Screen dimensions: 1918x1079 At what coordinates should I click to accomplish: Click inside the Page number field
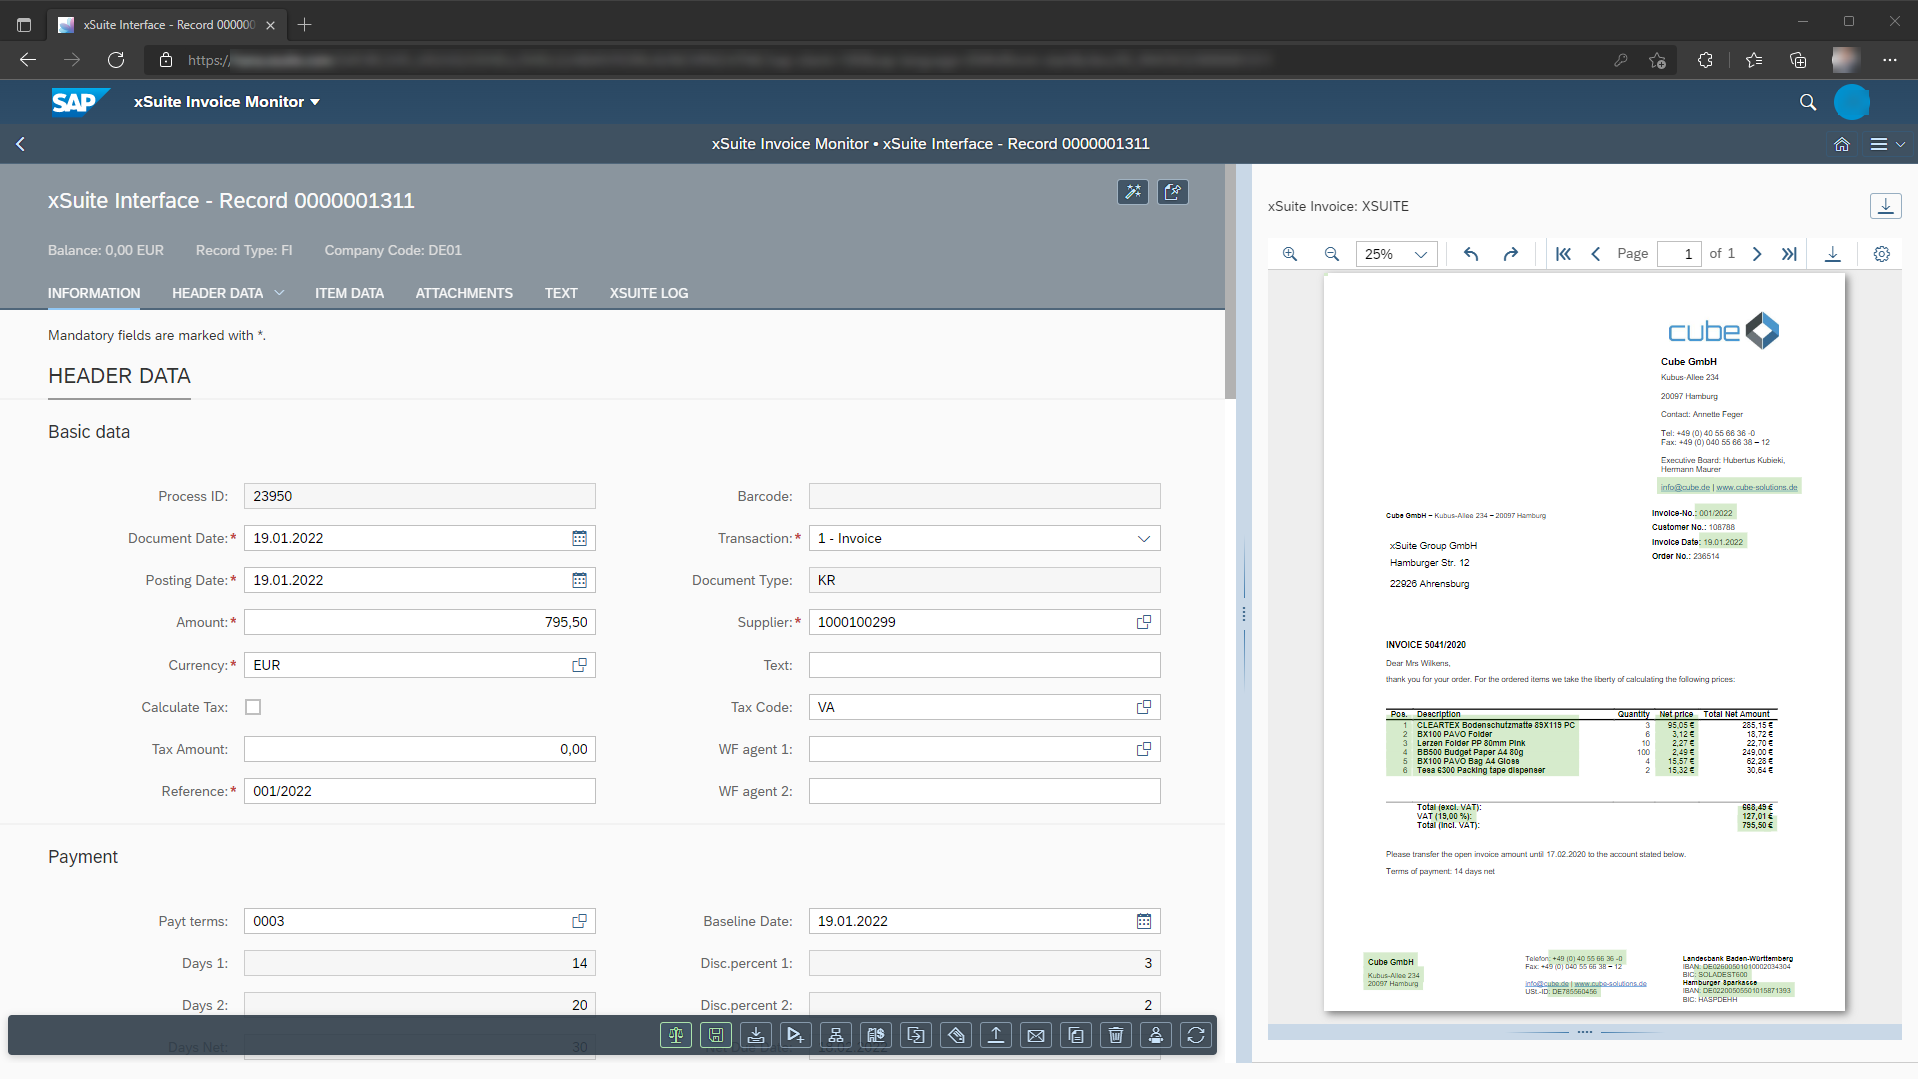[x=1680, y=253]
